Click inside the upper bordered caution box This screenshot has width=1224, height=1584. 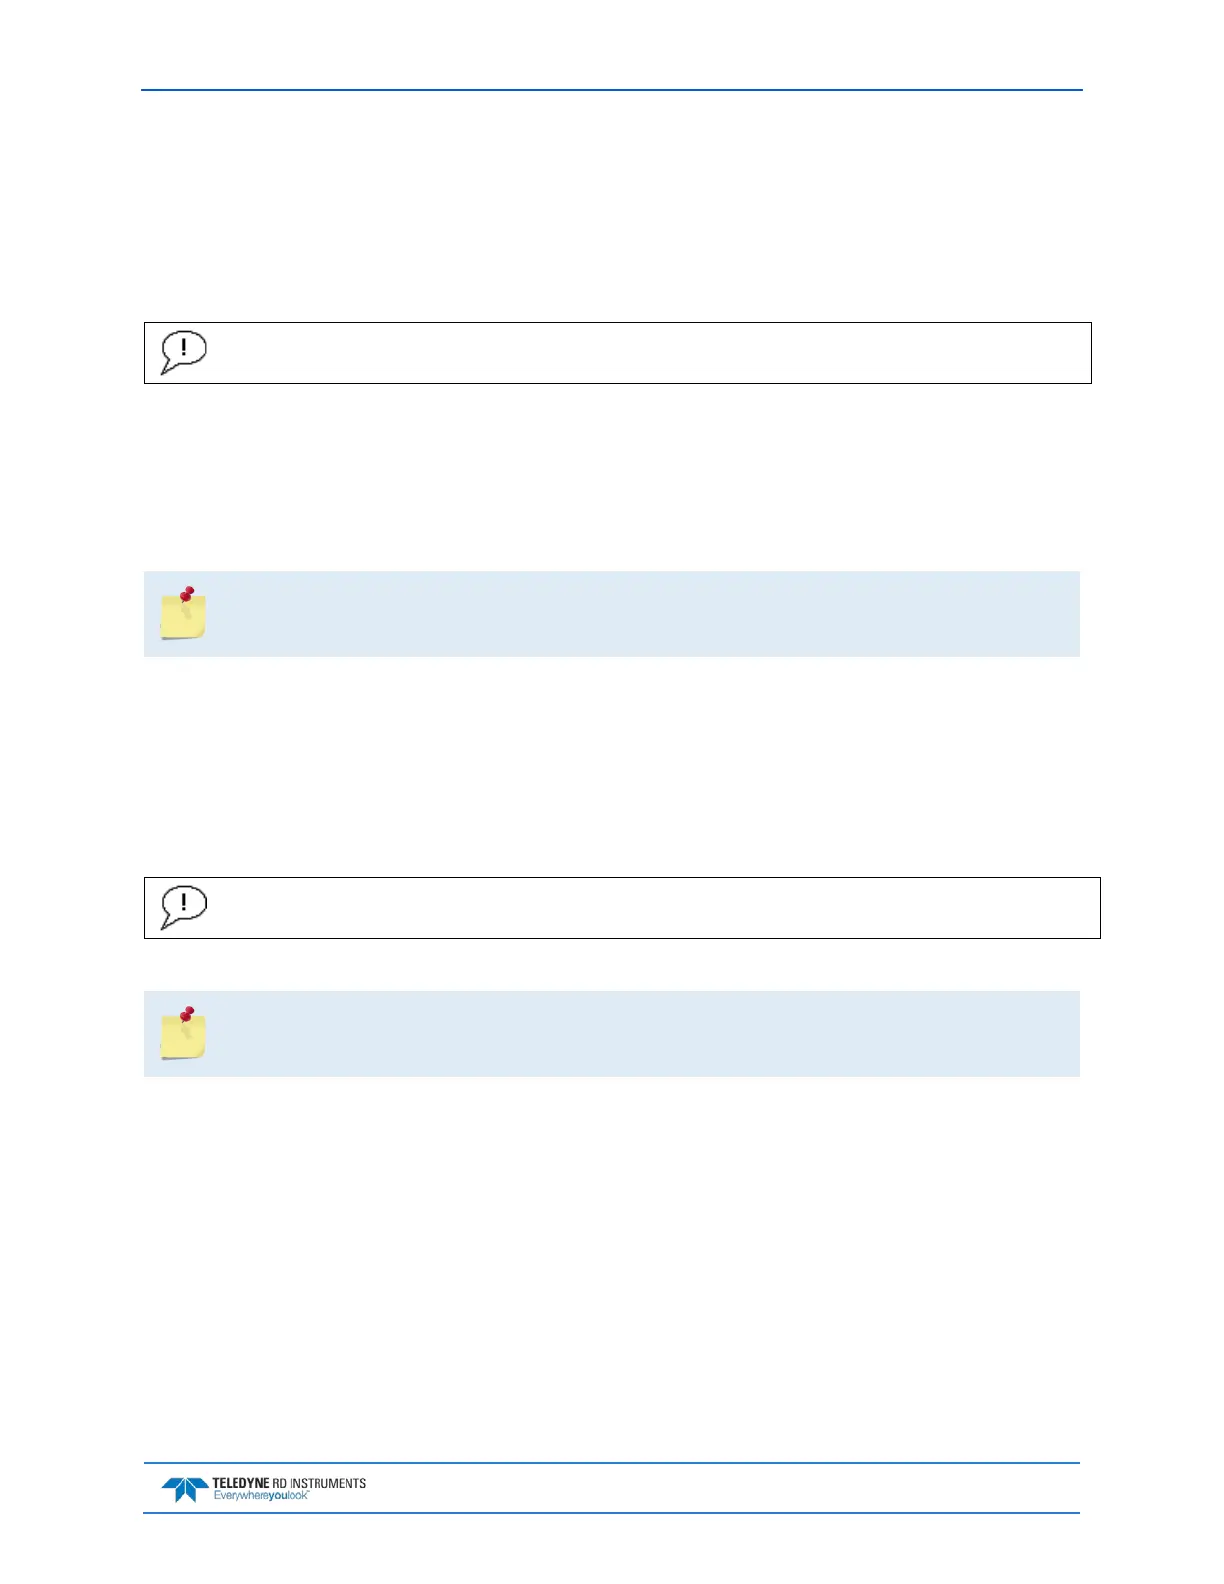[x=640, y=353]
